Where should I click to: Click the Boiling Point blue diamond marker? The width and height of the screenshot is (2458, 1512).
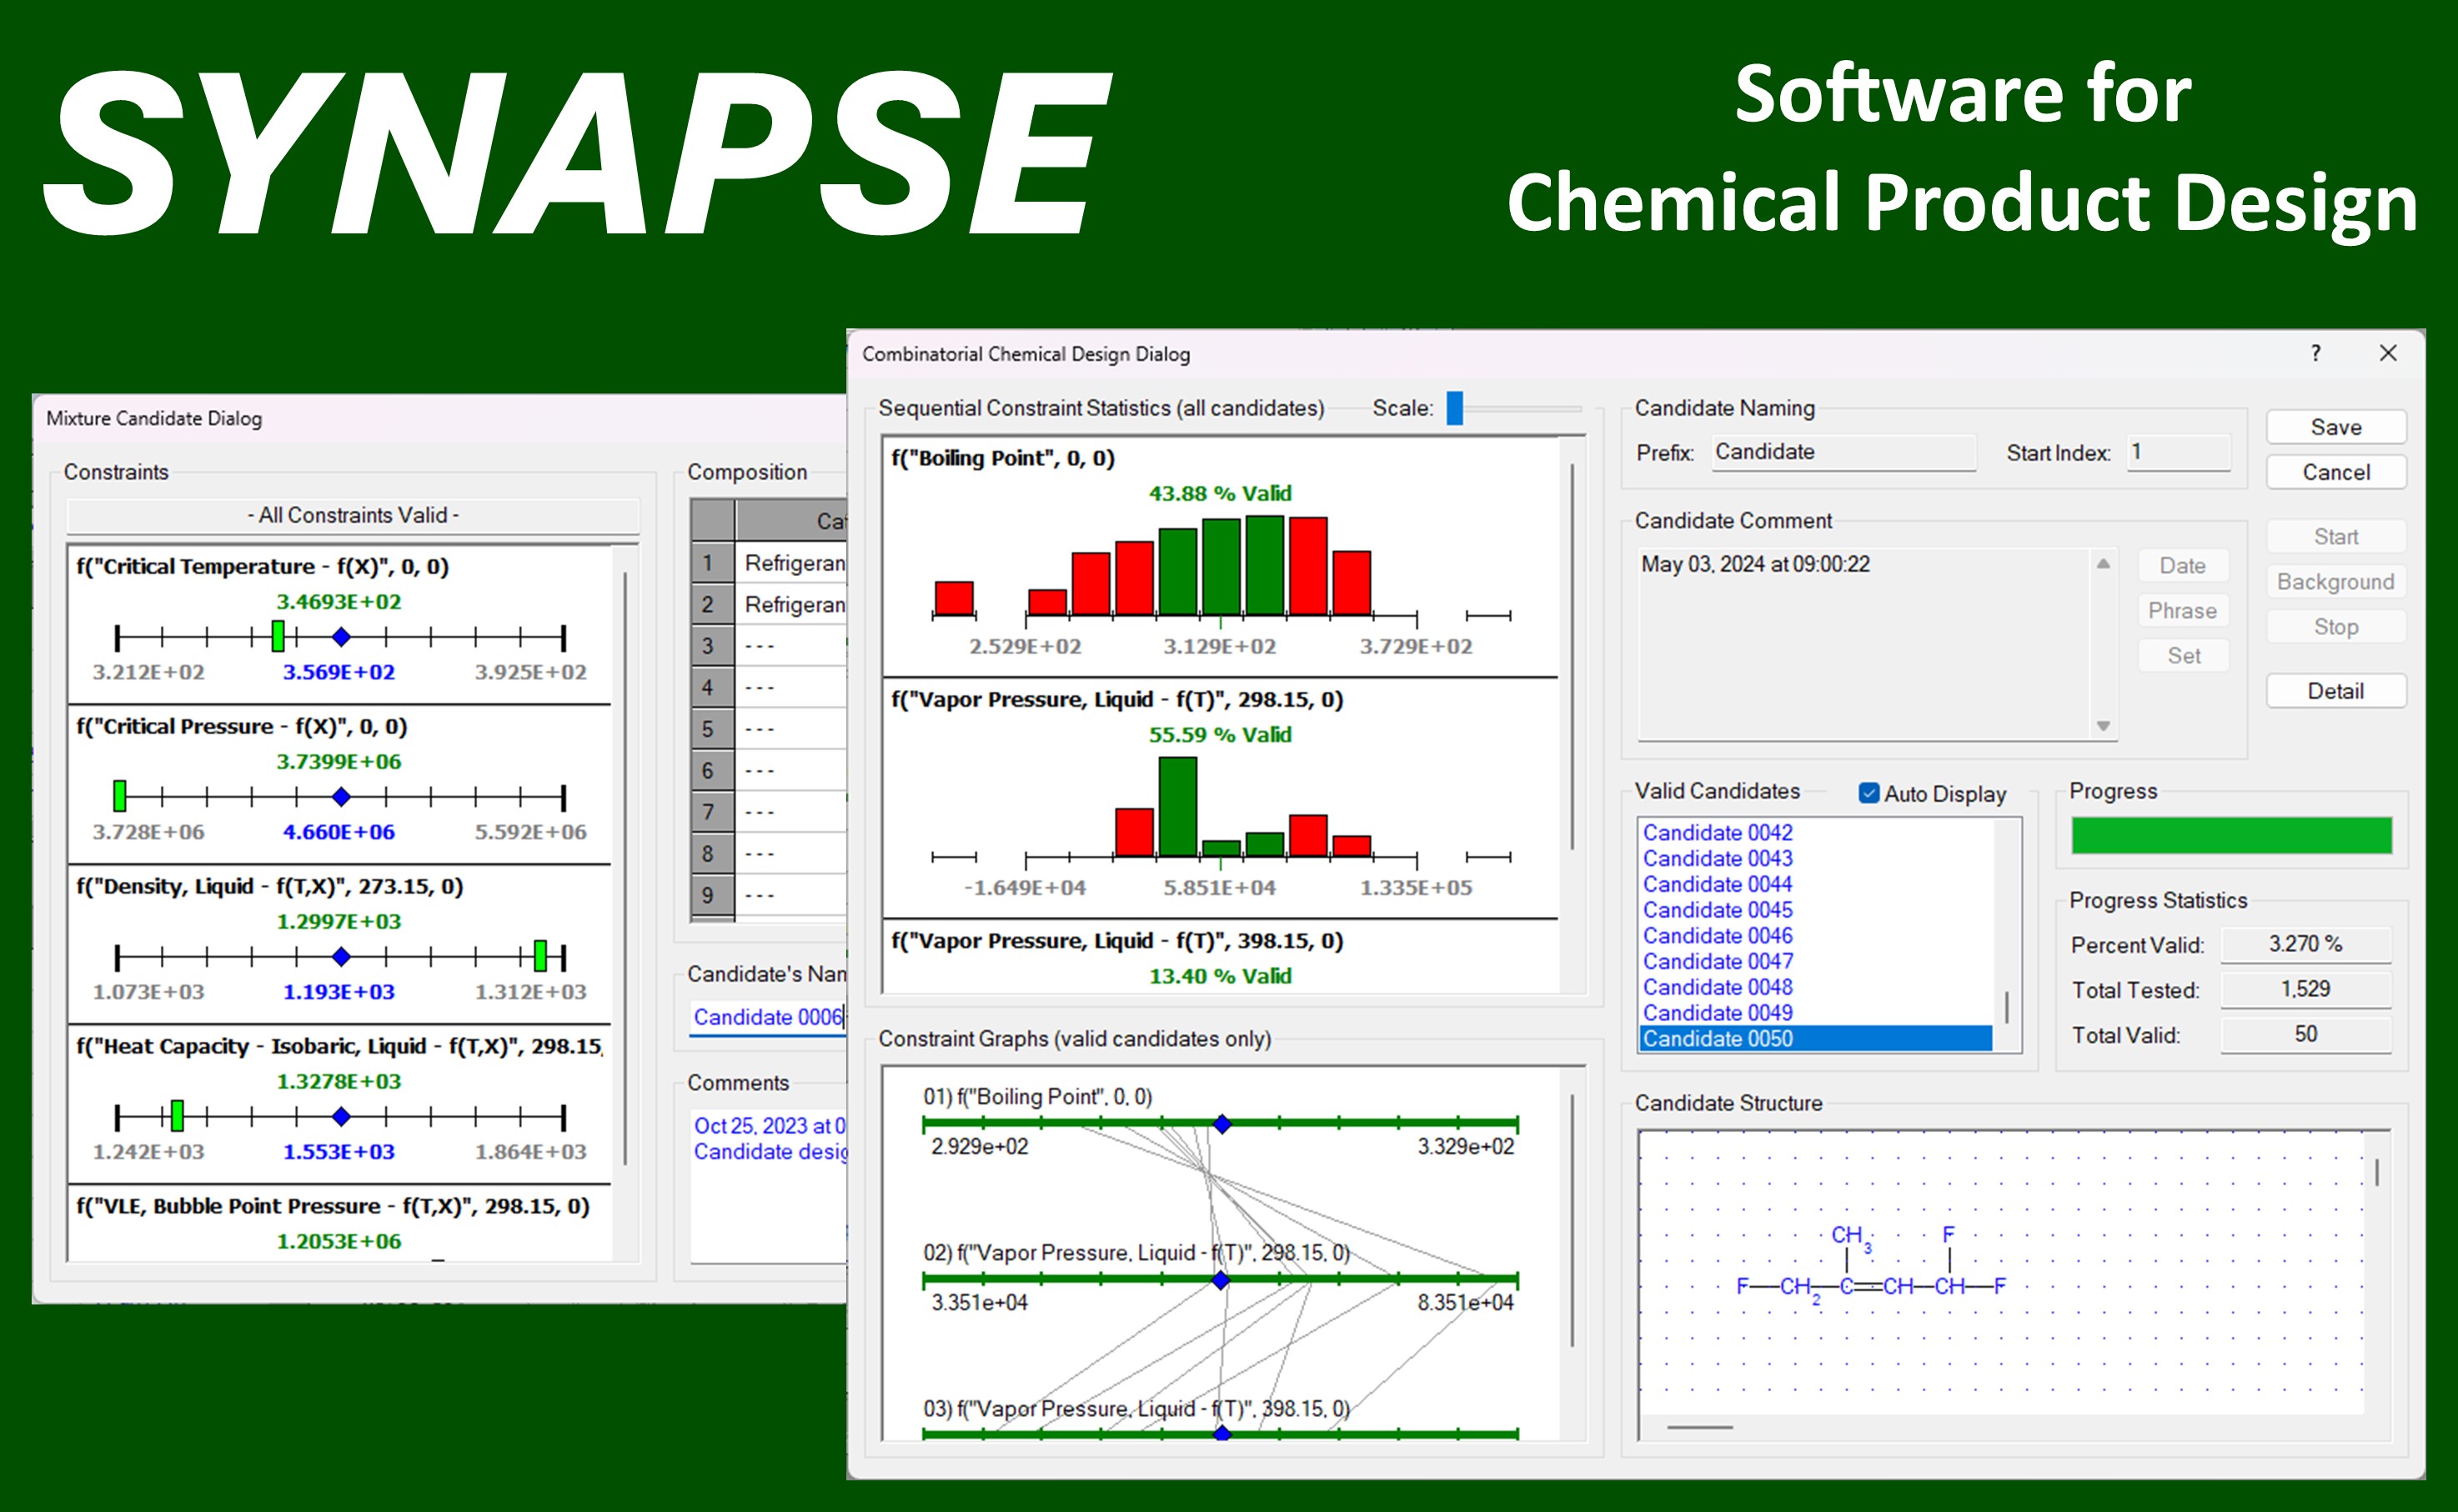(1221, 1124)
